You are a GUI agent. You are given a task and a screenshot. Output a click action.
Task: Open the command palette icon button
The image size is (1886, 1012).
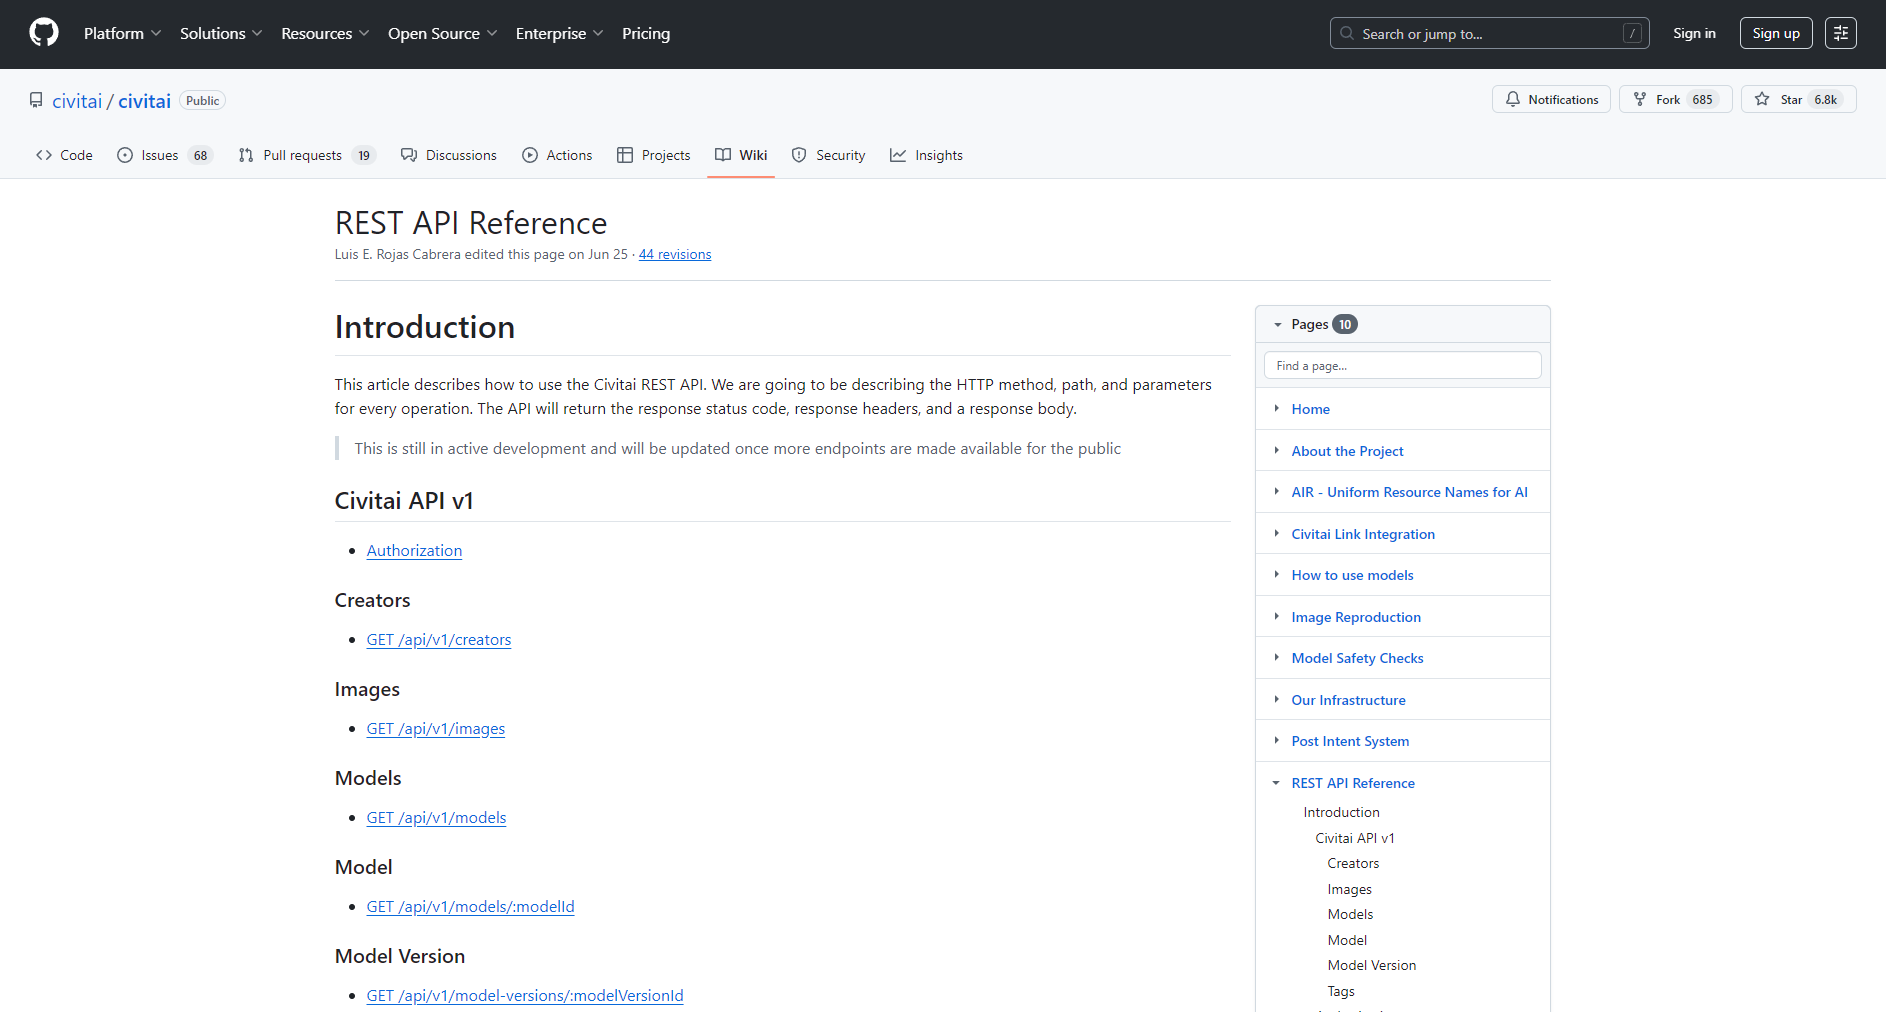(1840, 33)
